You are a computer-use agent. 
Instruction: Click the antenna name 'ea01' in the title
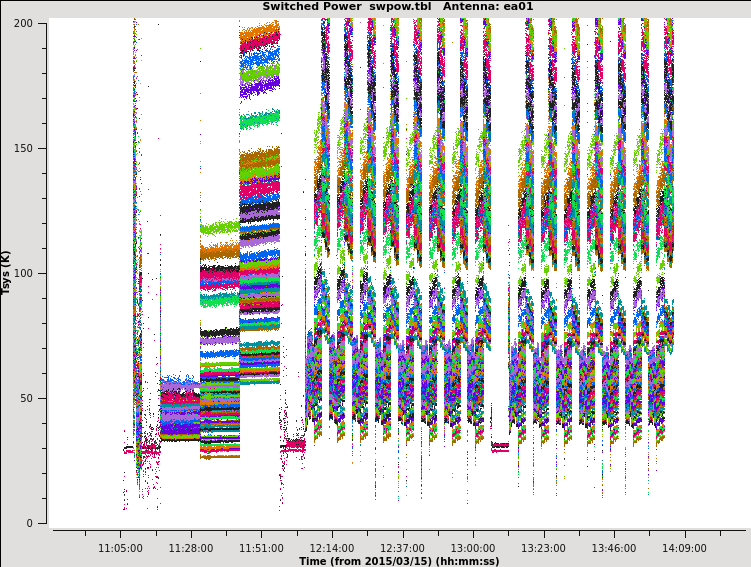point(516,7)
